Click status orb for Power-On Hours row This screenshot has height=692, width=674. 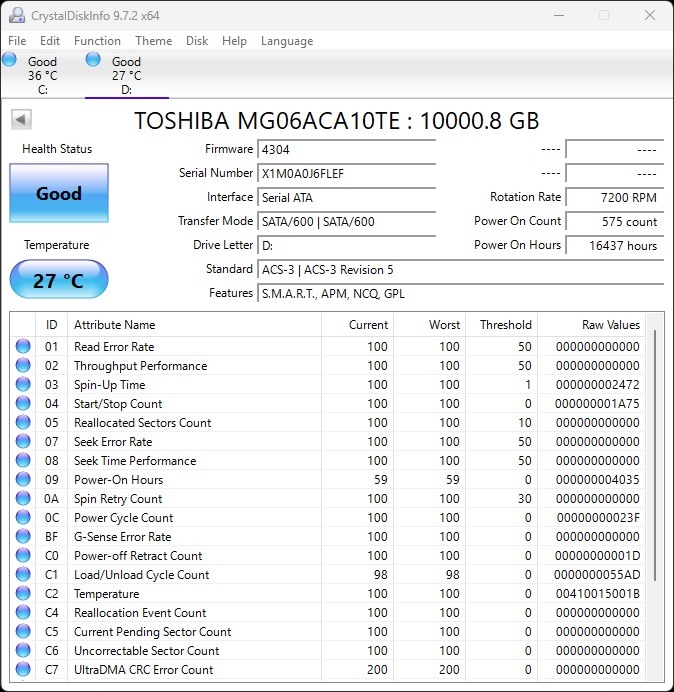tap(23, 479)
